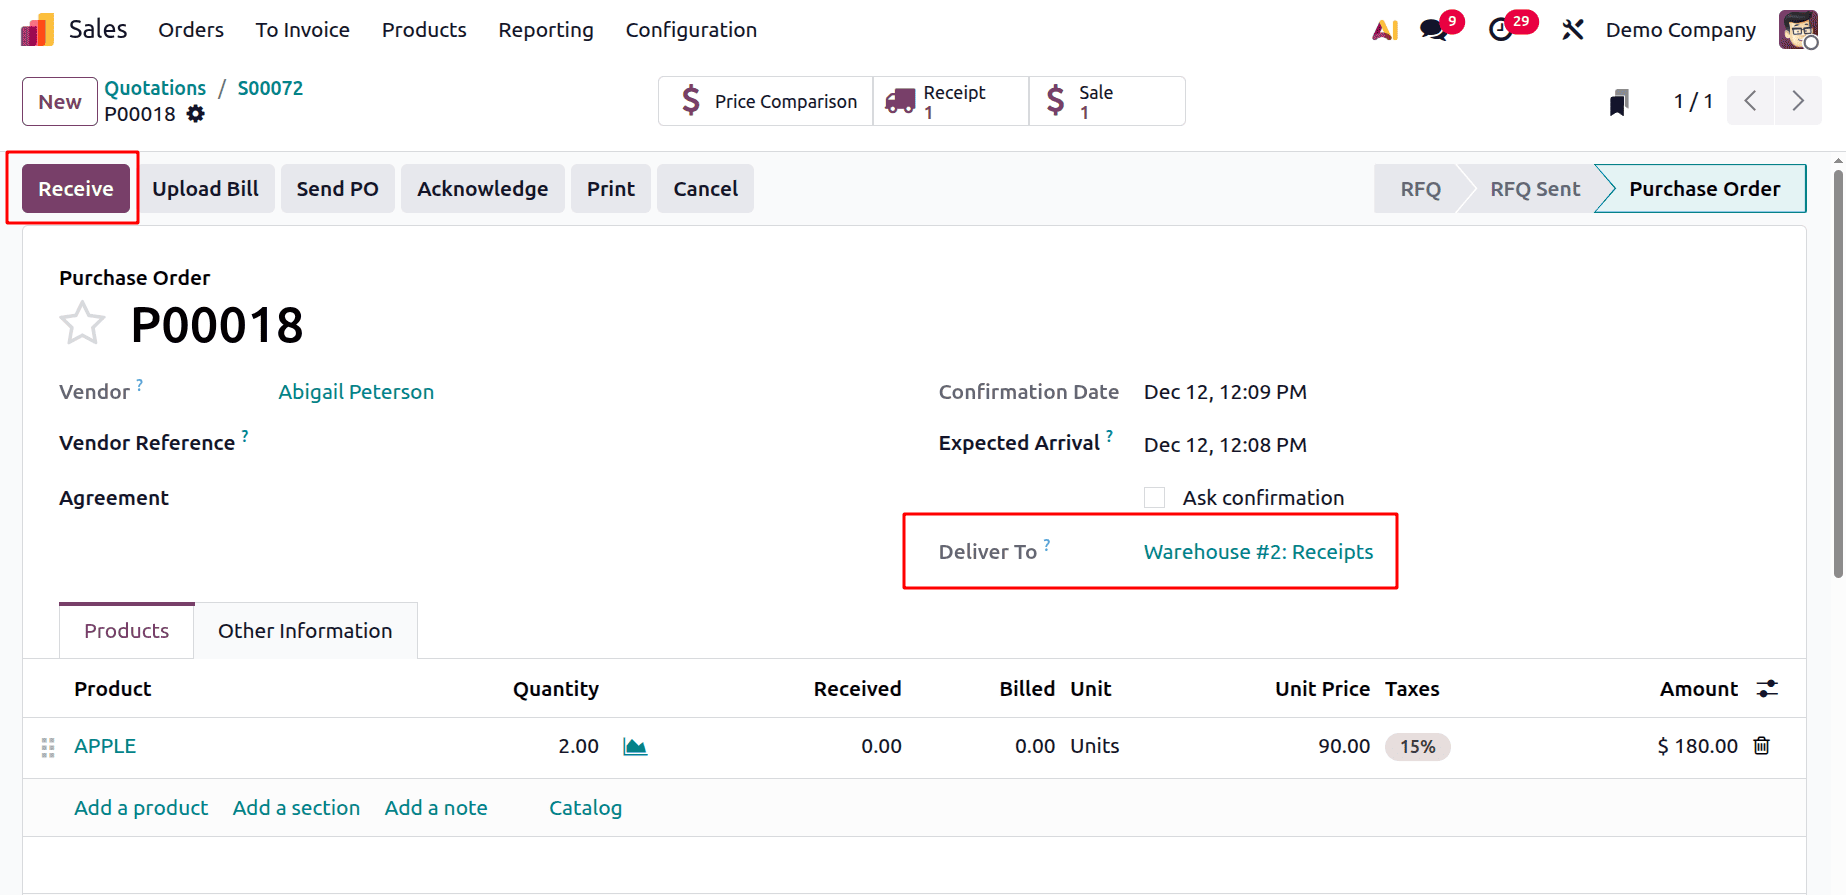Expand the Demo Company switcher

click(x=1680, y=30)
